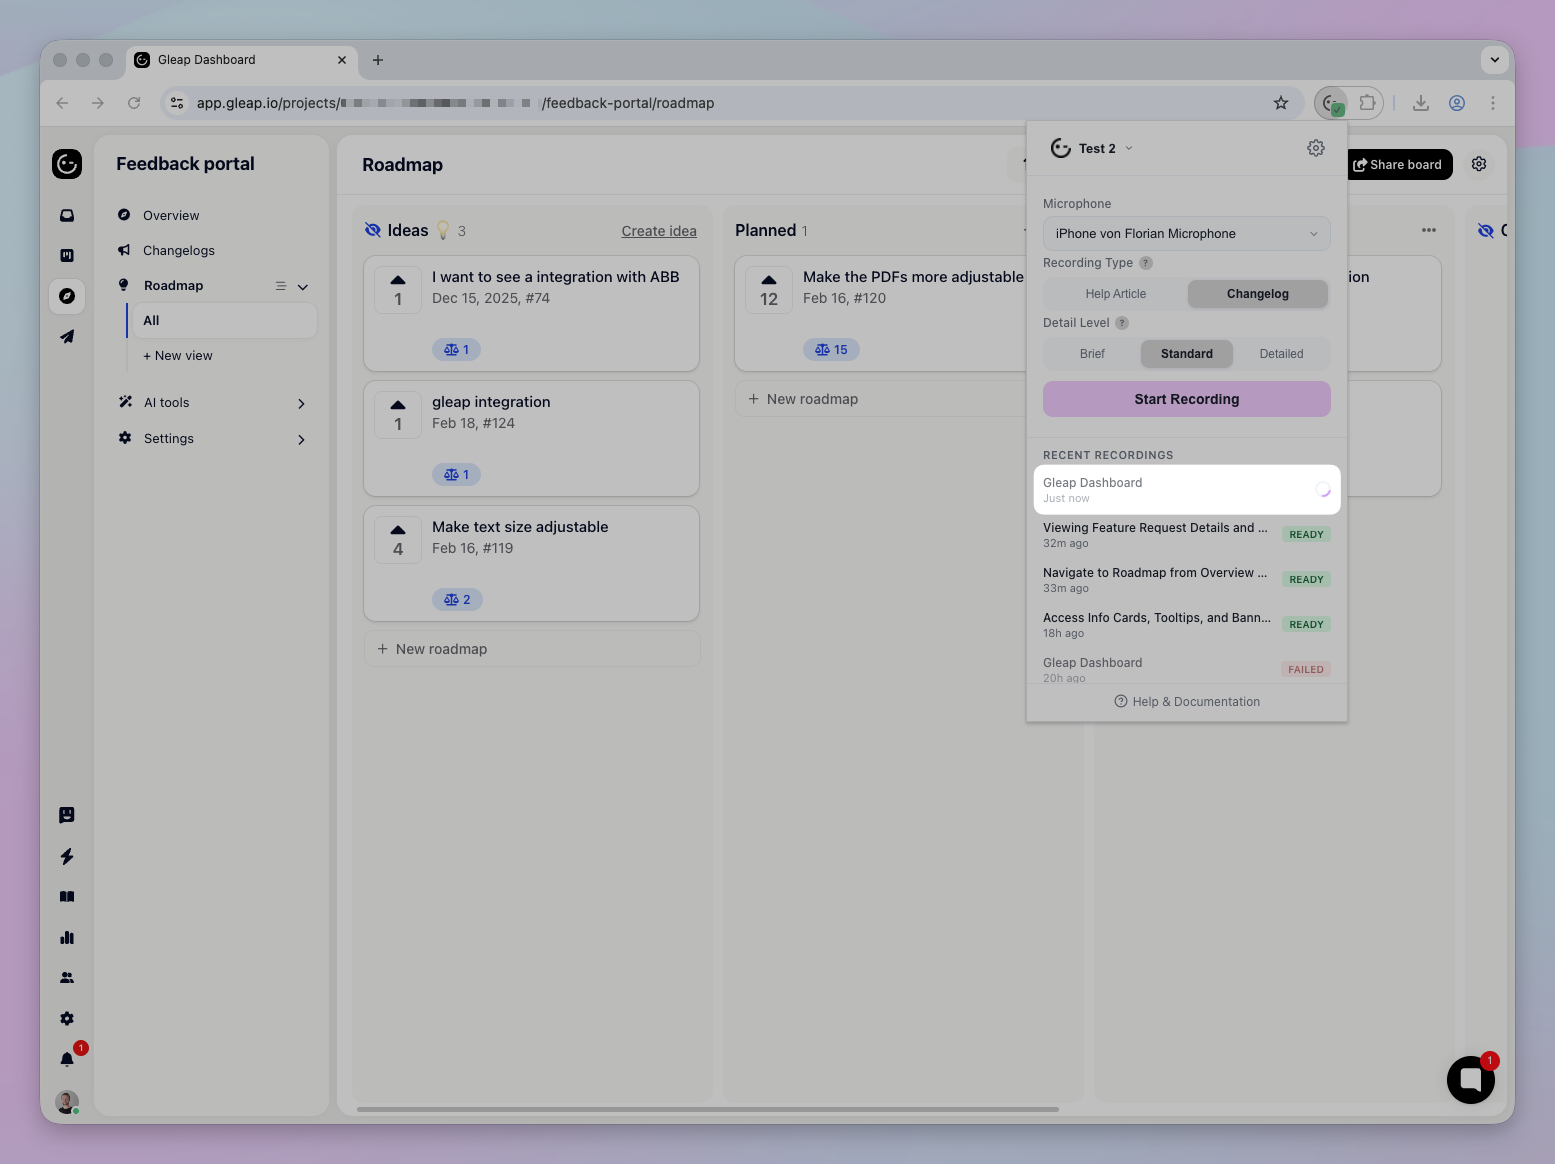This screenshot has width=1555, height=1164.
Task: Open the Gleap chat widget bubble
Action: (1471, 1080)
